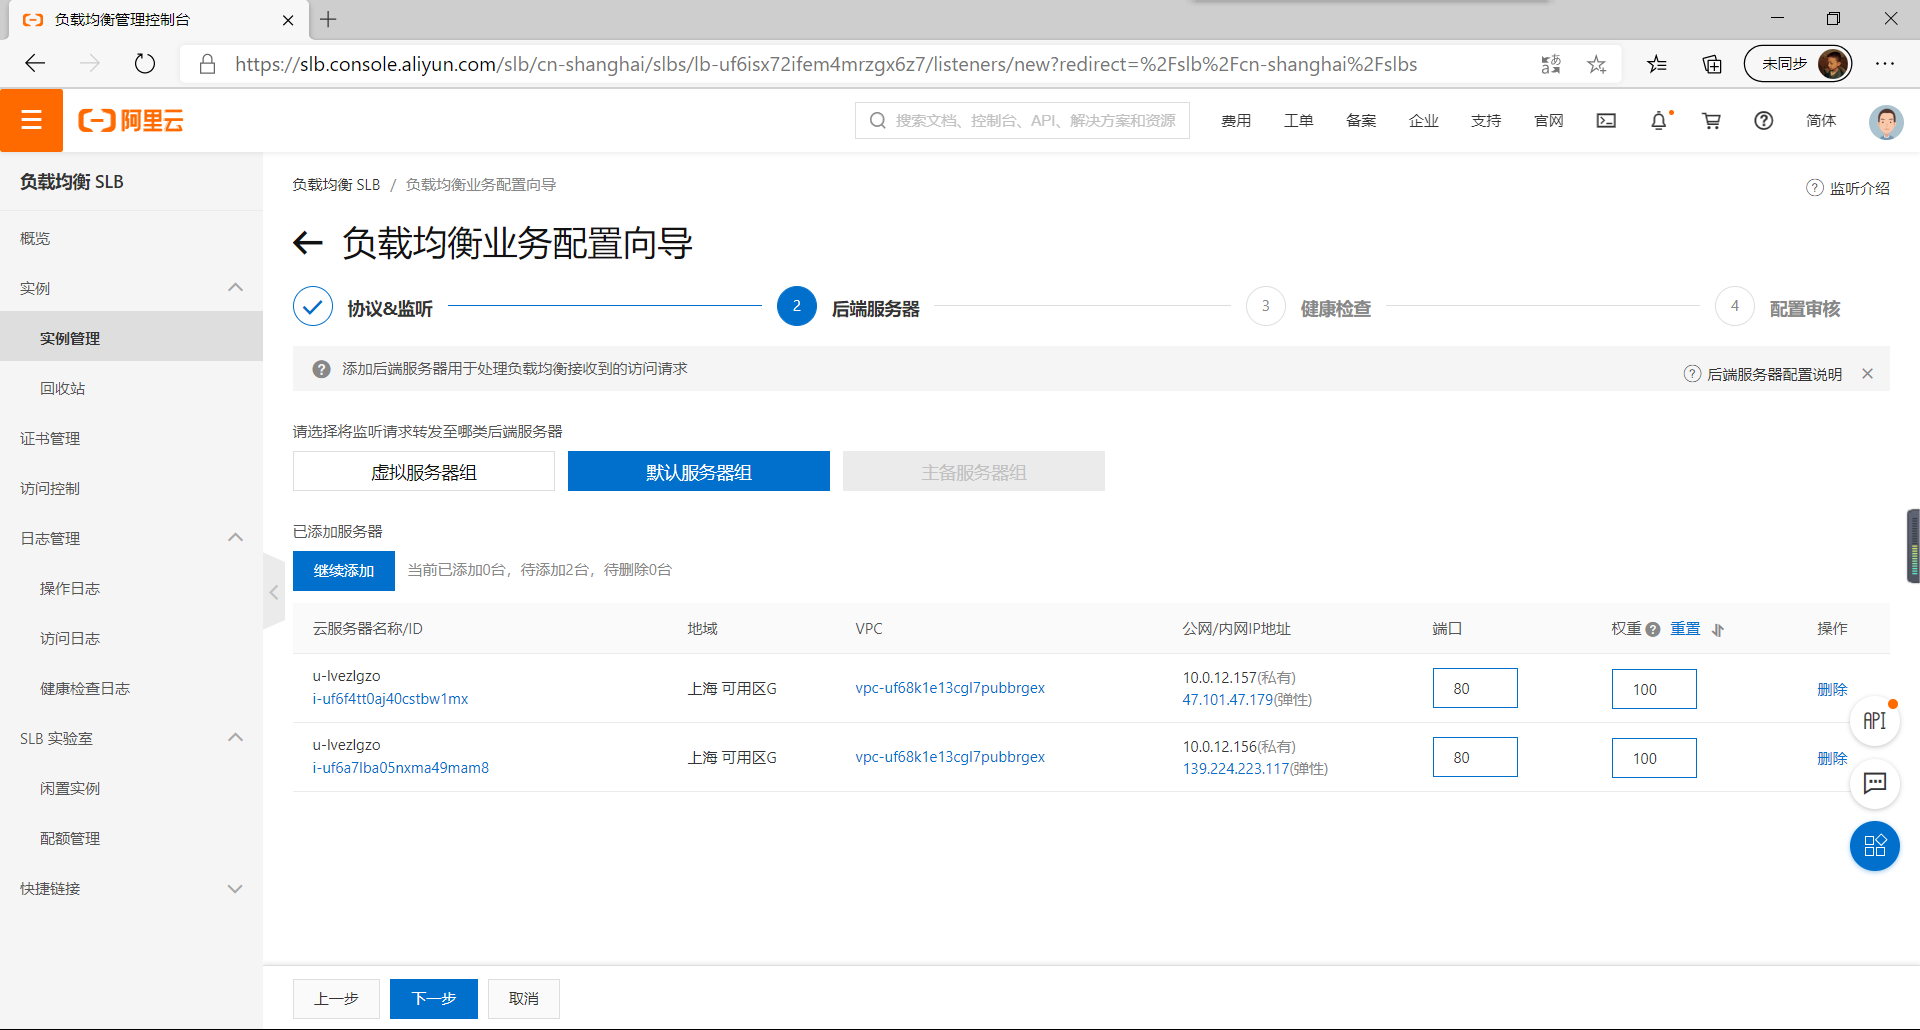The width and height of the screenshot is (1920, 1030).
Task: Add page to favorites star
Action: pyautogui.click(x=1597, y=64)
